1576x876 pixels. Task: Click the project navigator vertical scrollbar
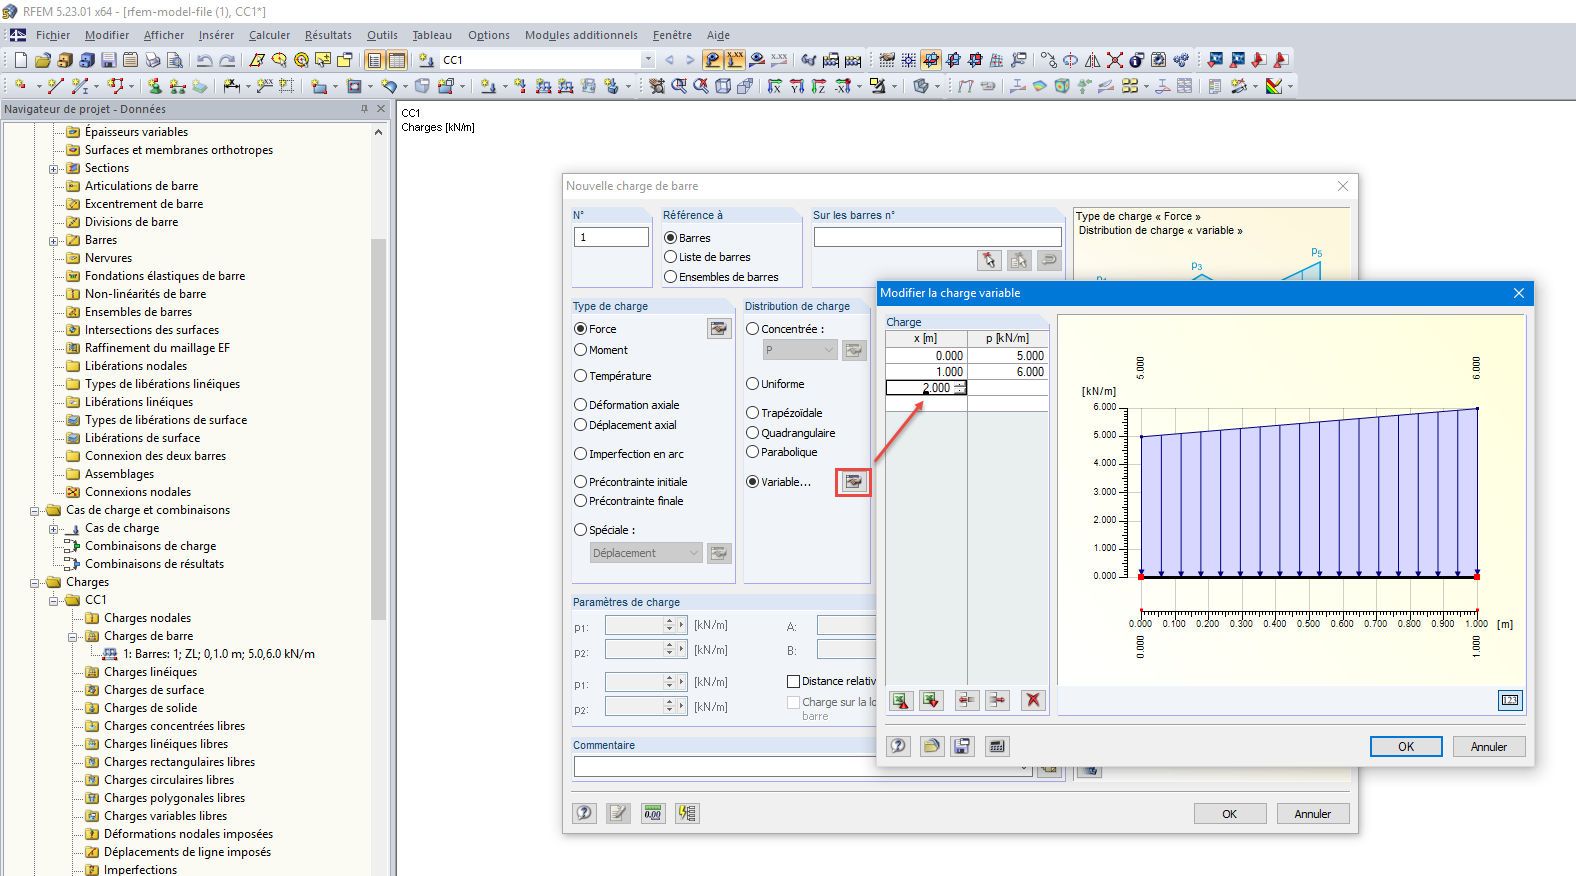pyautogui.click(x=378, y=430)
